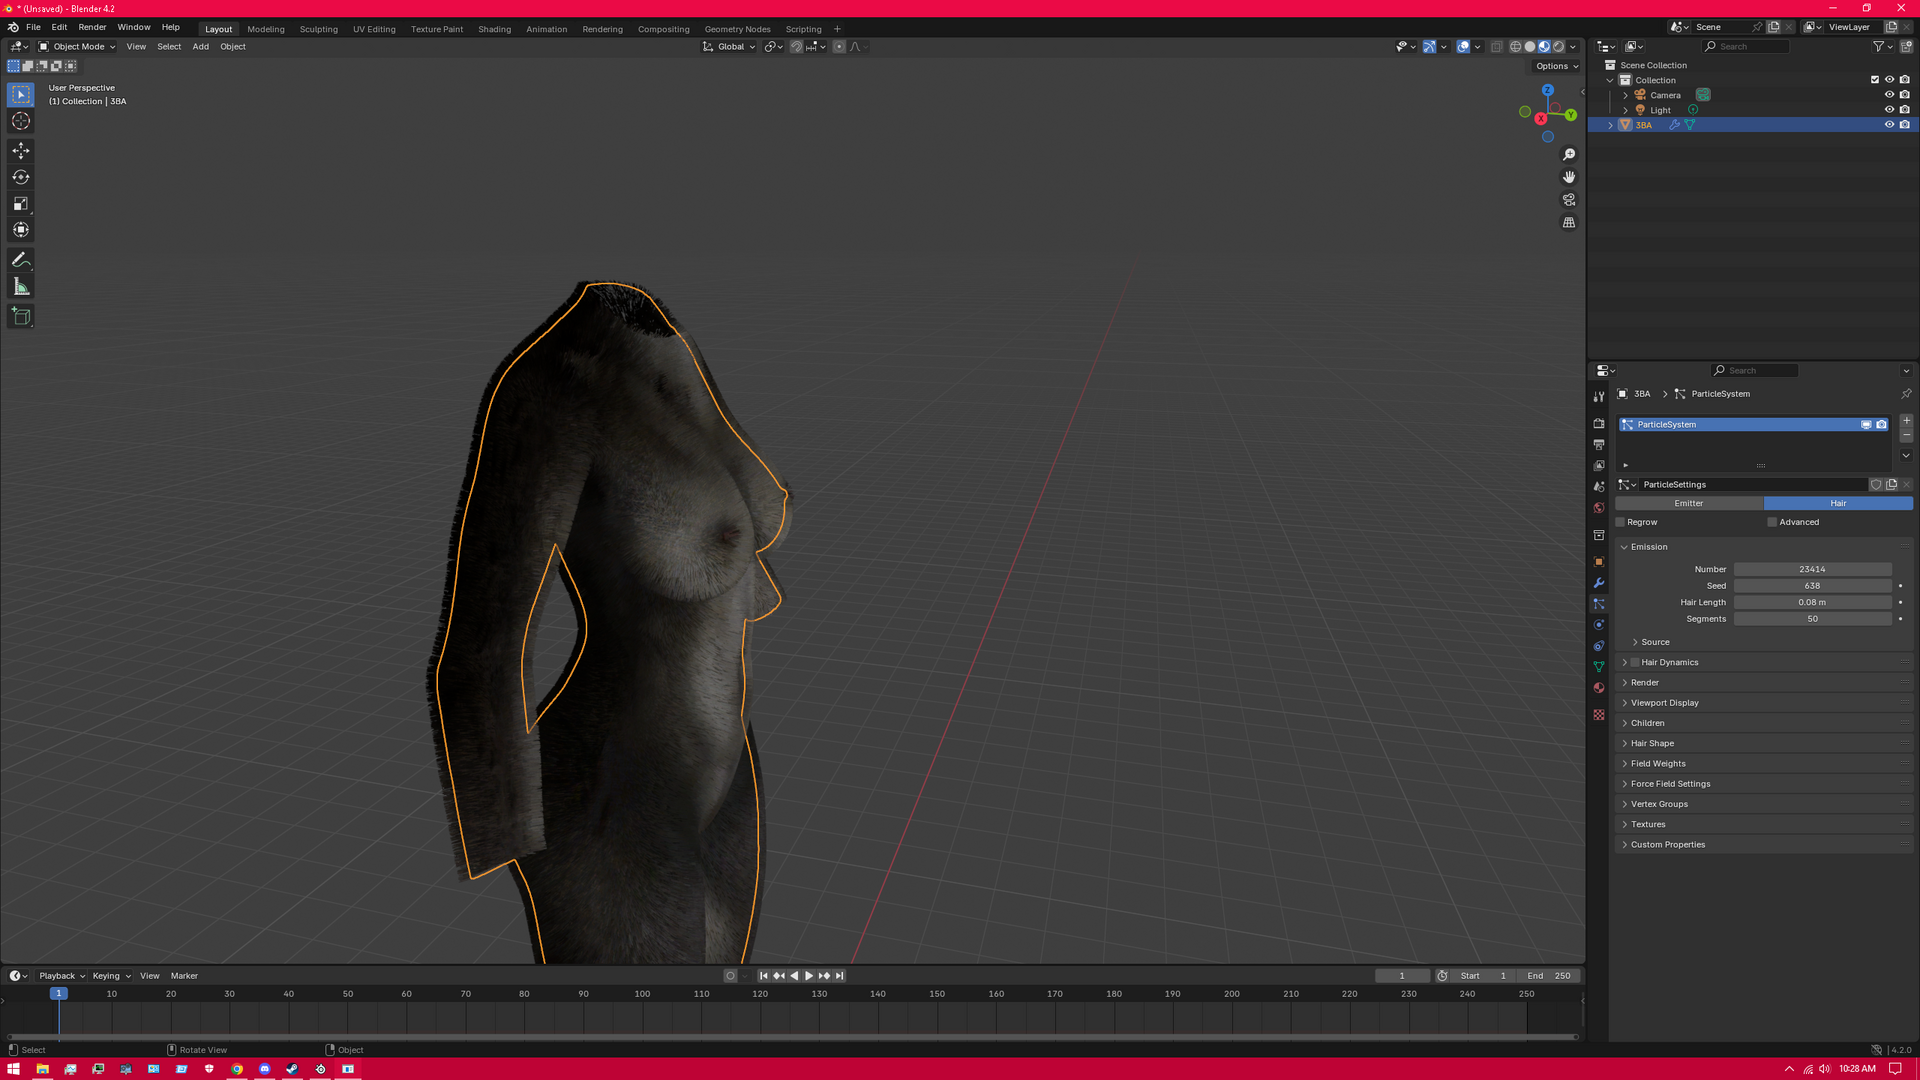Screen dimensions: 1920x1080
Task: Open the Tool properties tab
Action: point(1599,397)
